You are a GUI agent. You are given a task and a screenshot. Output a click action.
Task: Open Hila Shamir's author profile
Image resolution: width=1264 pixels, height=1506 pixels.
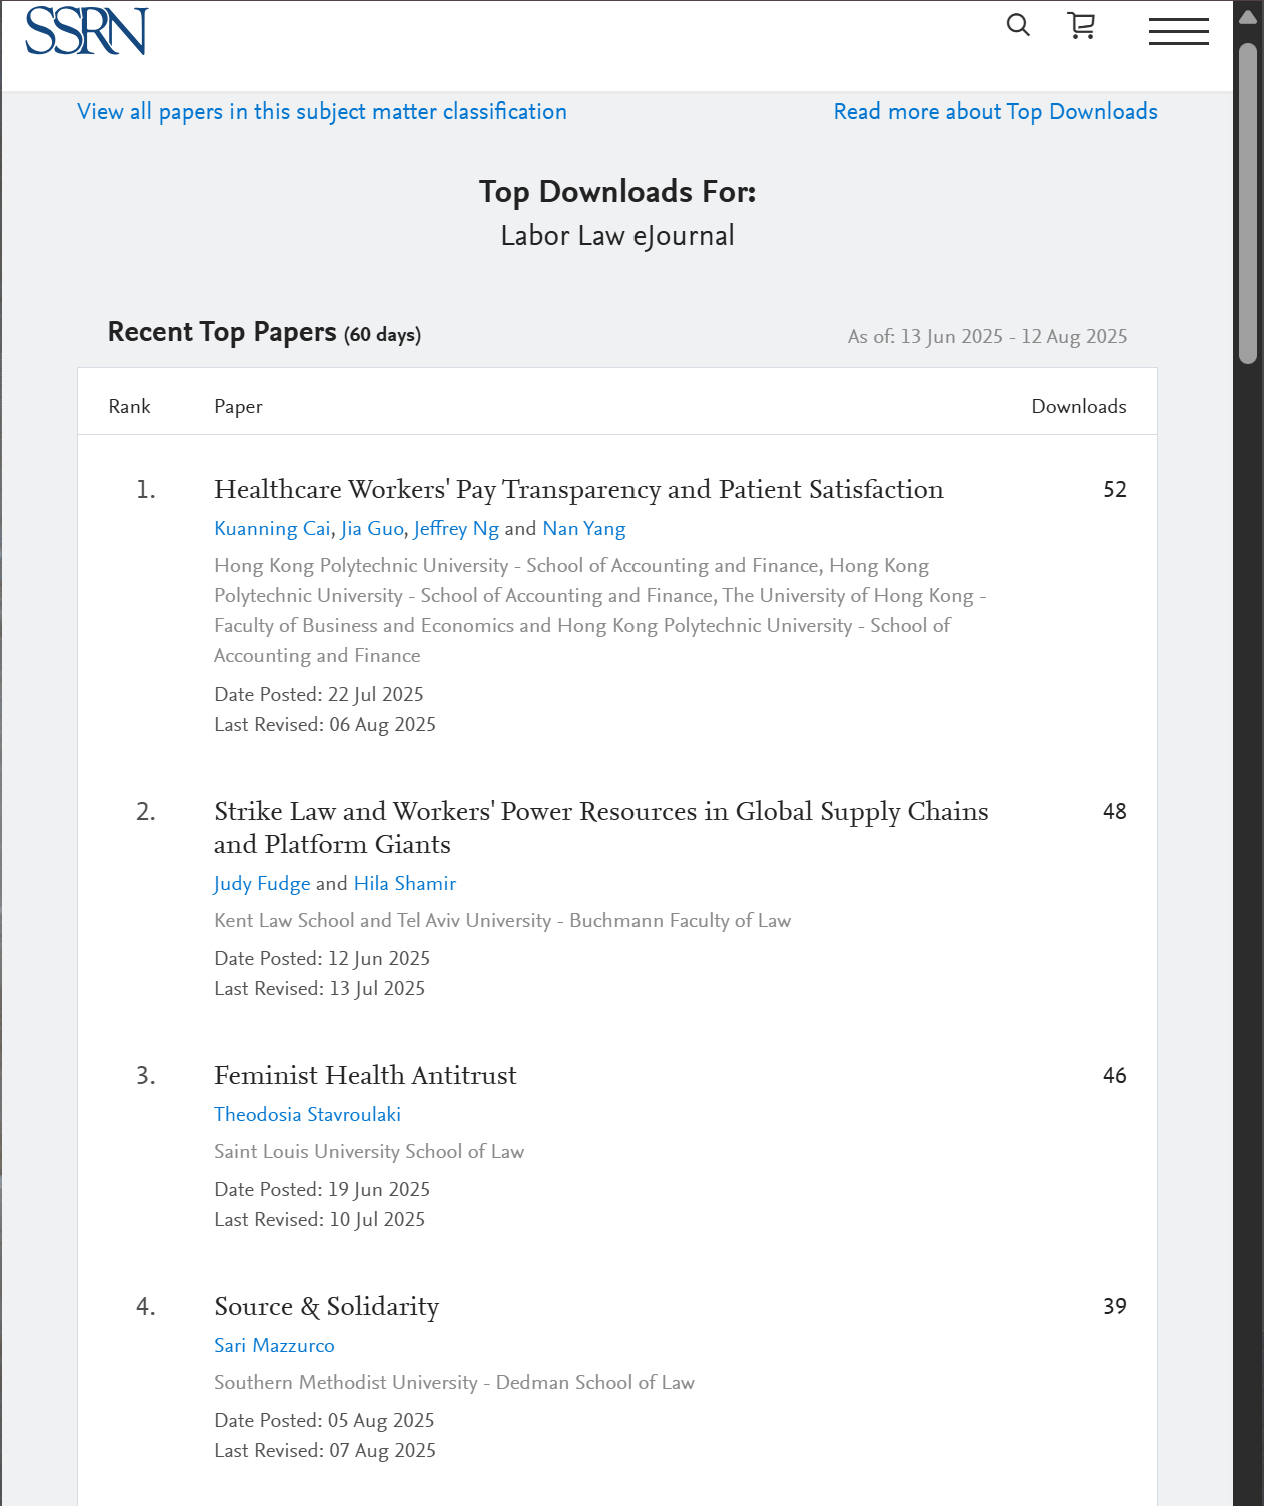(404, 884)
